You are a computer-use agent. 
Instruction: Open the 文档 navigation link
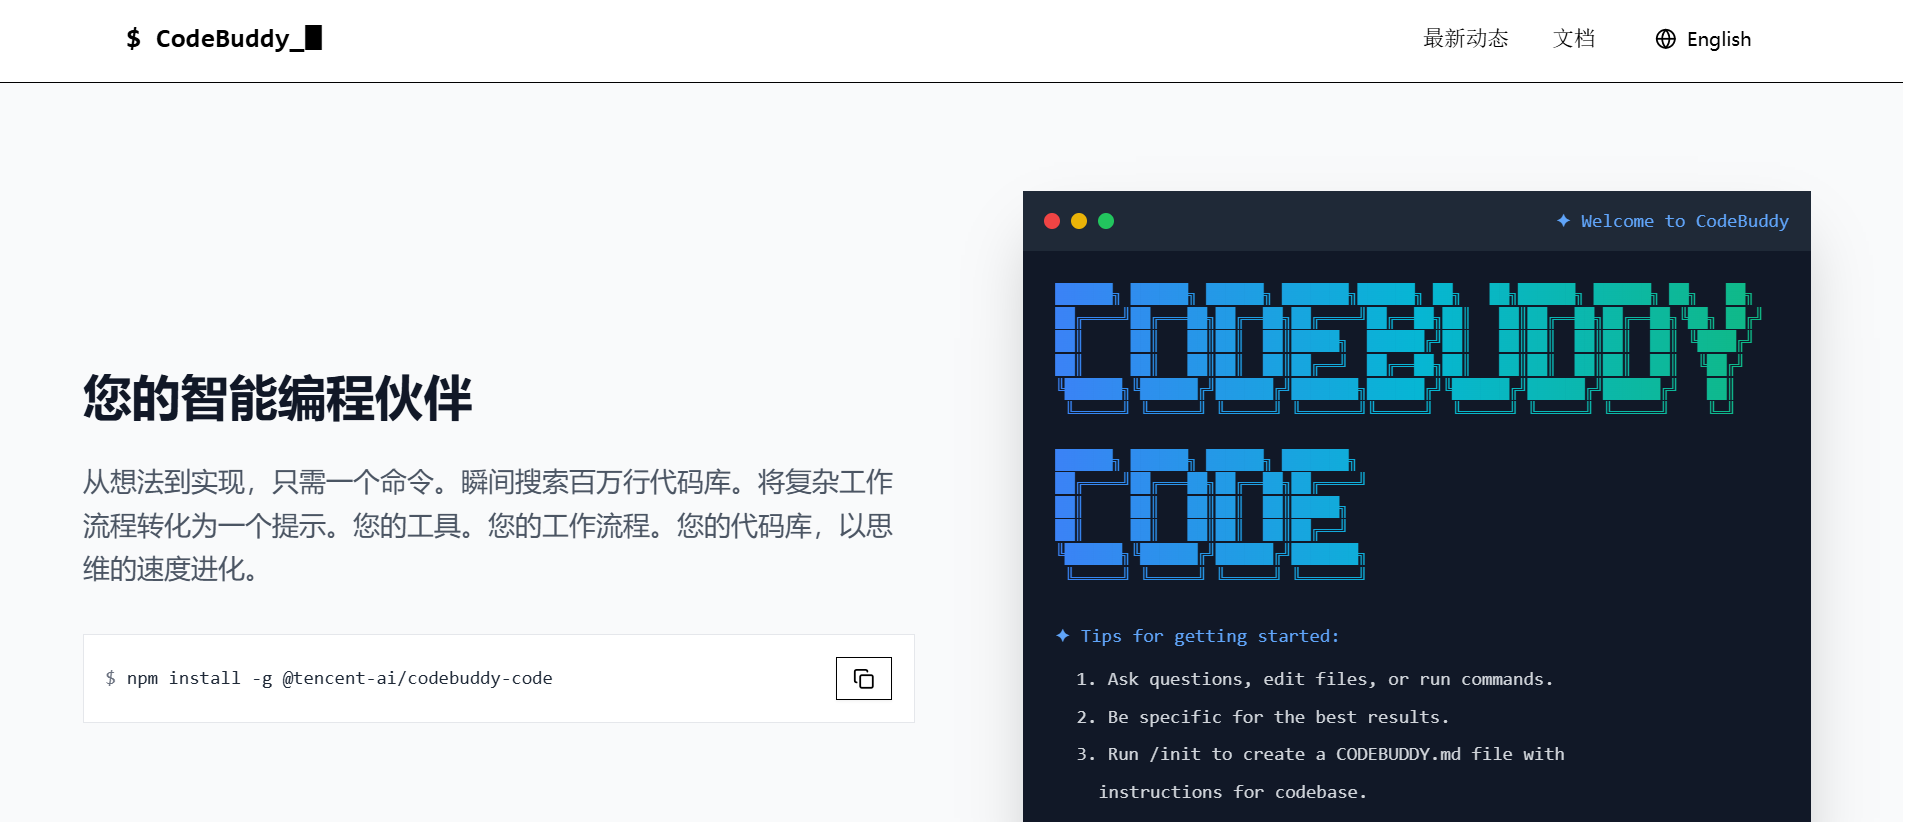point(1574,39)
